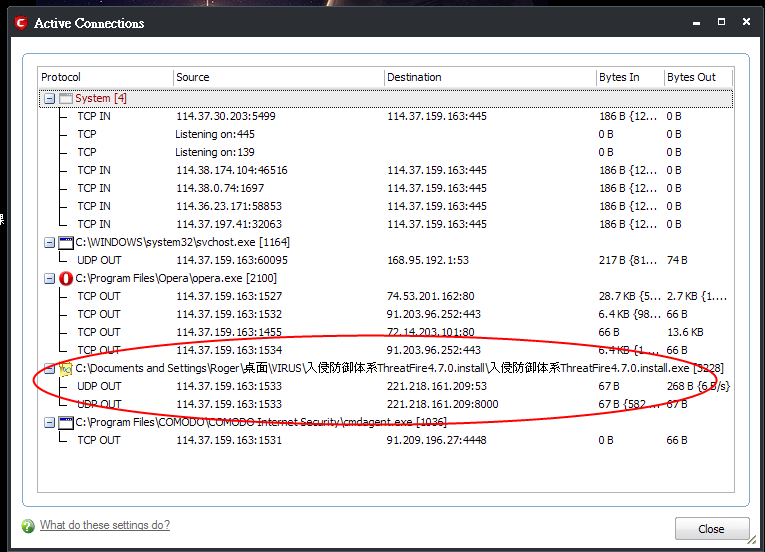Open 'What do these settings do?' link
Viewport: 765px width, 552px height.
(105, 525)
